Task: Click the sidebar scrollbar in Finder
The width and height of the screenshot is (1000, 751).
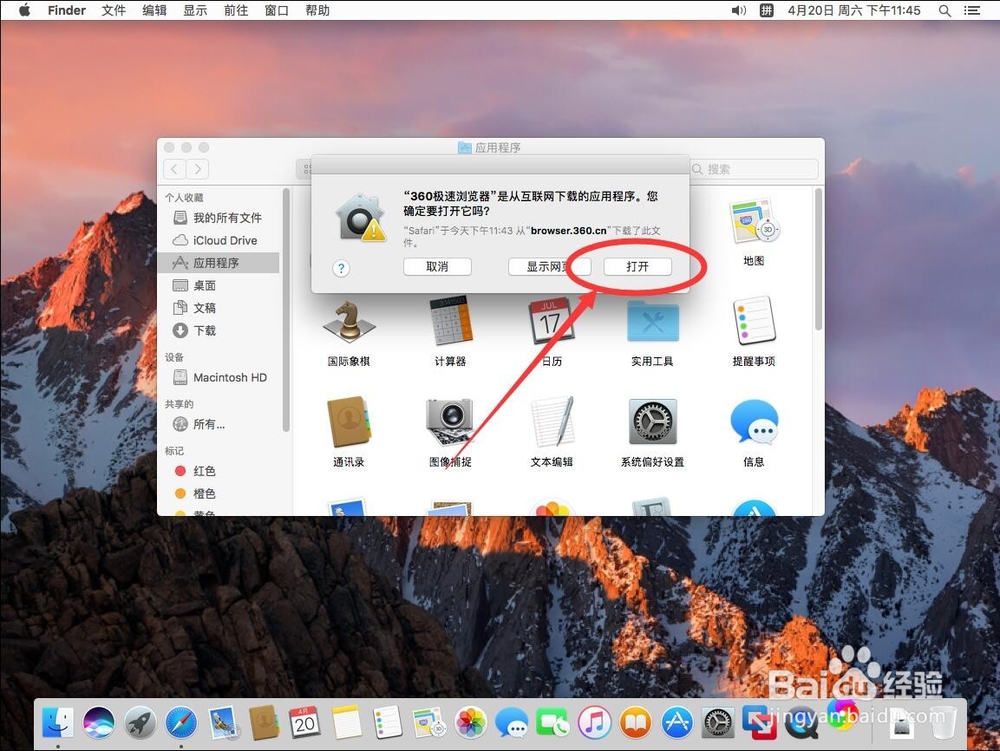Action: click(286, 310)
